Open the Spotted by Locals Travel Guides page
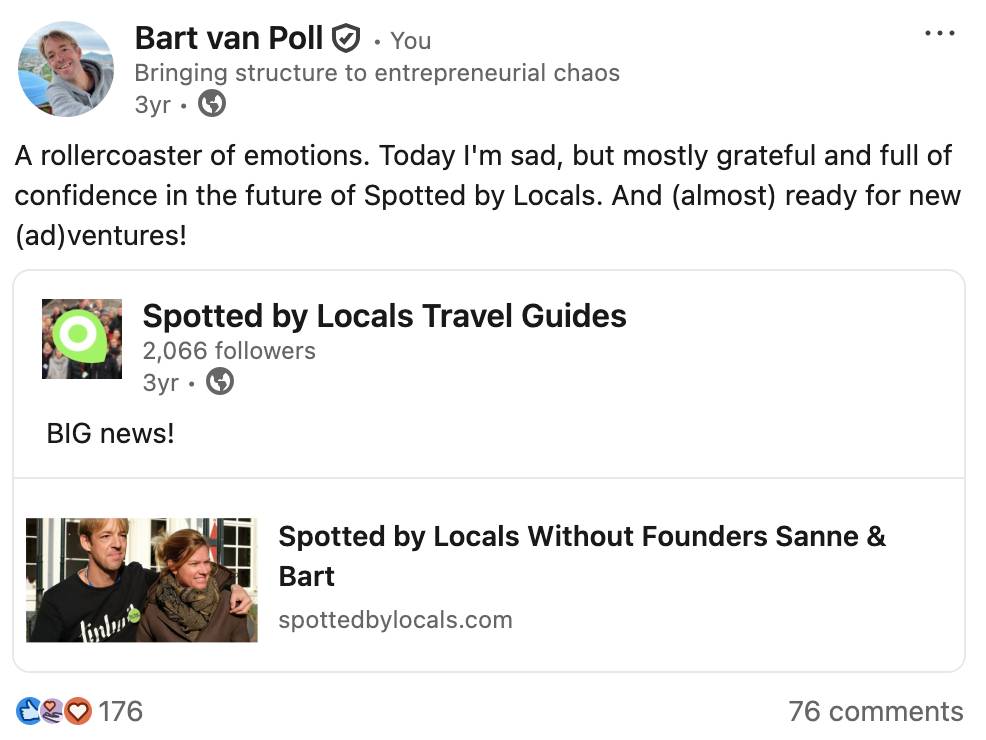The height and width of the screenshot is (740, 986). [384, 316]
